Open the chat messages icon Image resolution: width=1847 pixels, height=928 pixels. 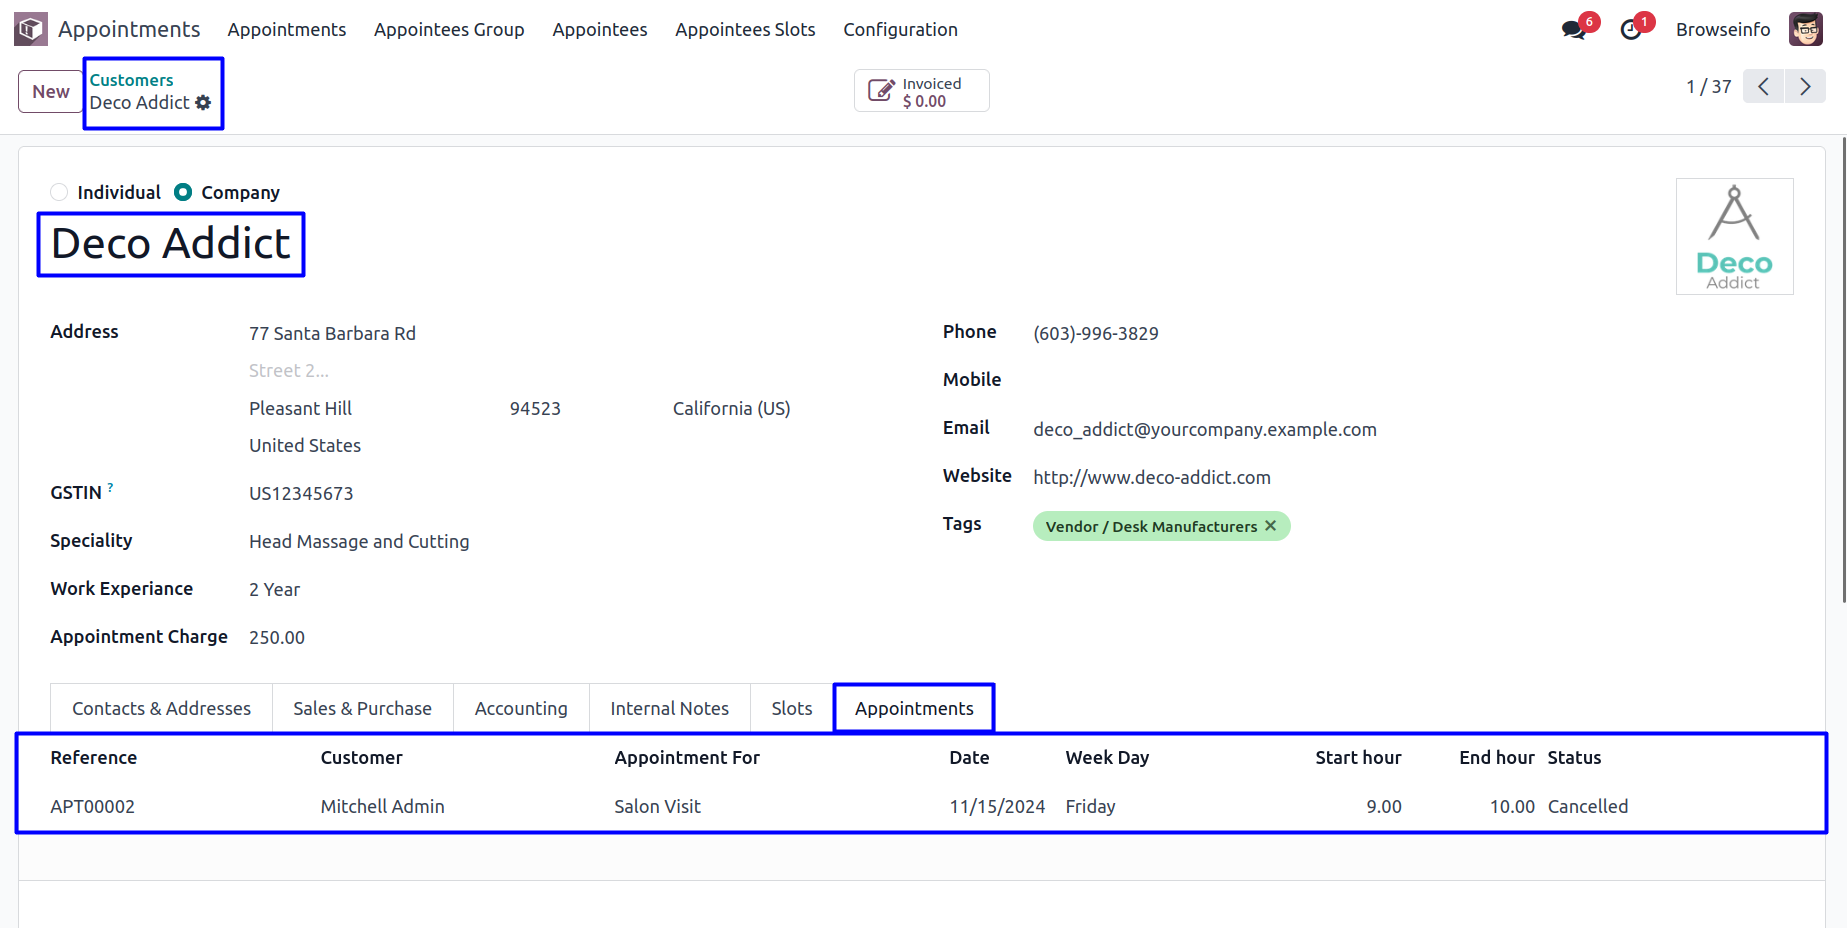tap(1573, 30)
